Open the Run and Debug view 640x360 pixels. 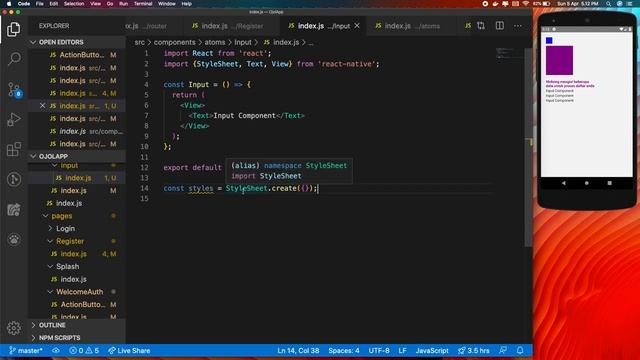[14, 120]
